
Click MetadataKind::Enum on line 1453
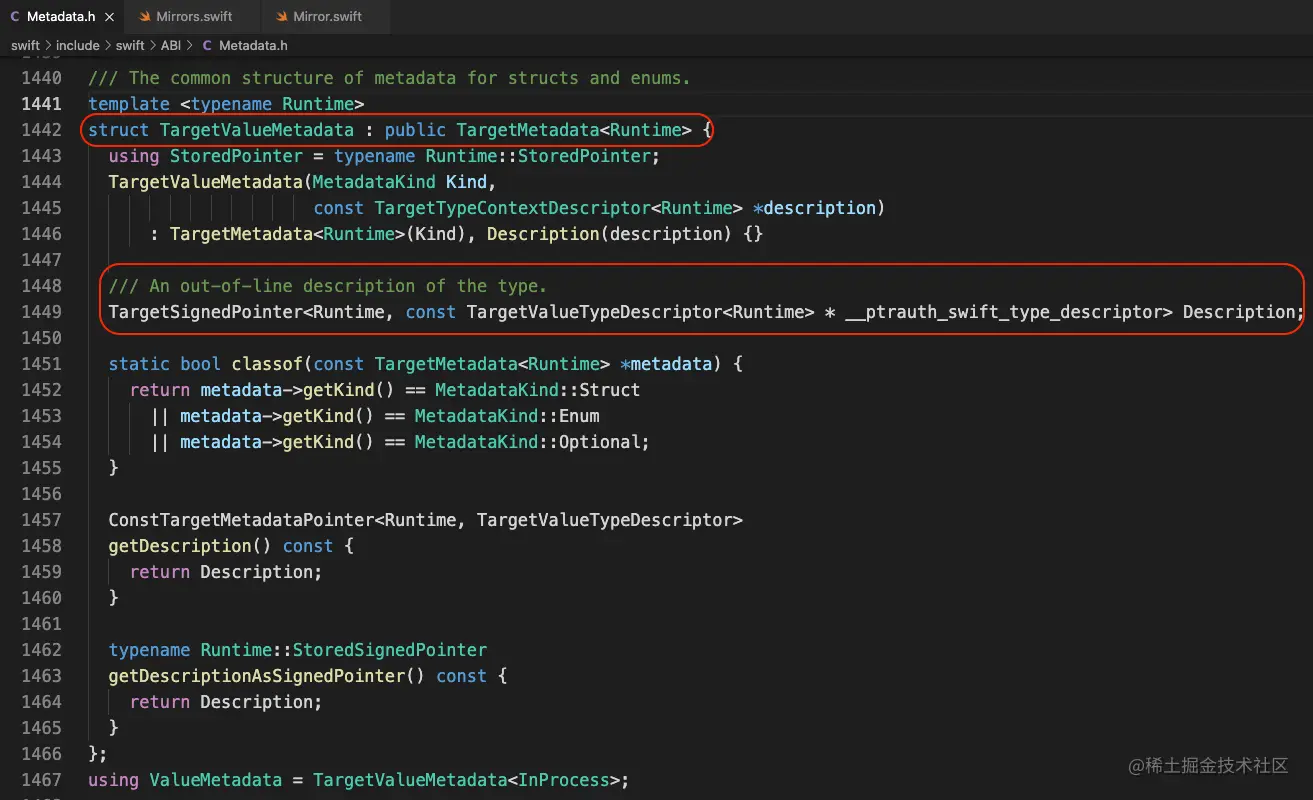(x=507, y=416)
